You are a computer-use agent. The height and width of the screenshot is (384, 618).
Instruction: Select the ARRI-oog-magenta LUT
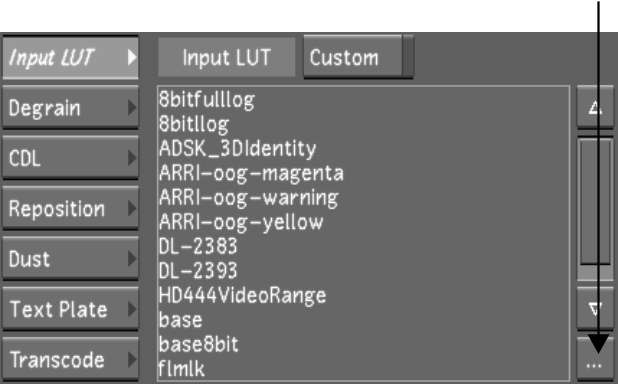[x=251, y=173]
